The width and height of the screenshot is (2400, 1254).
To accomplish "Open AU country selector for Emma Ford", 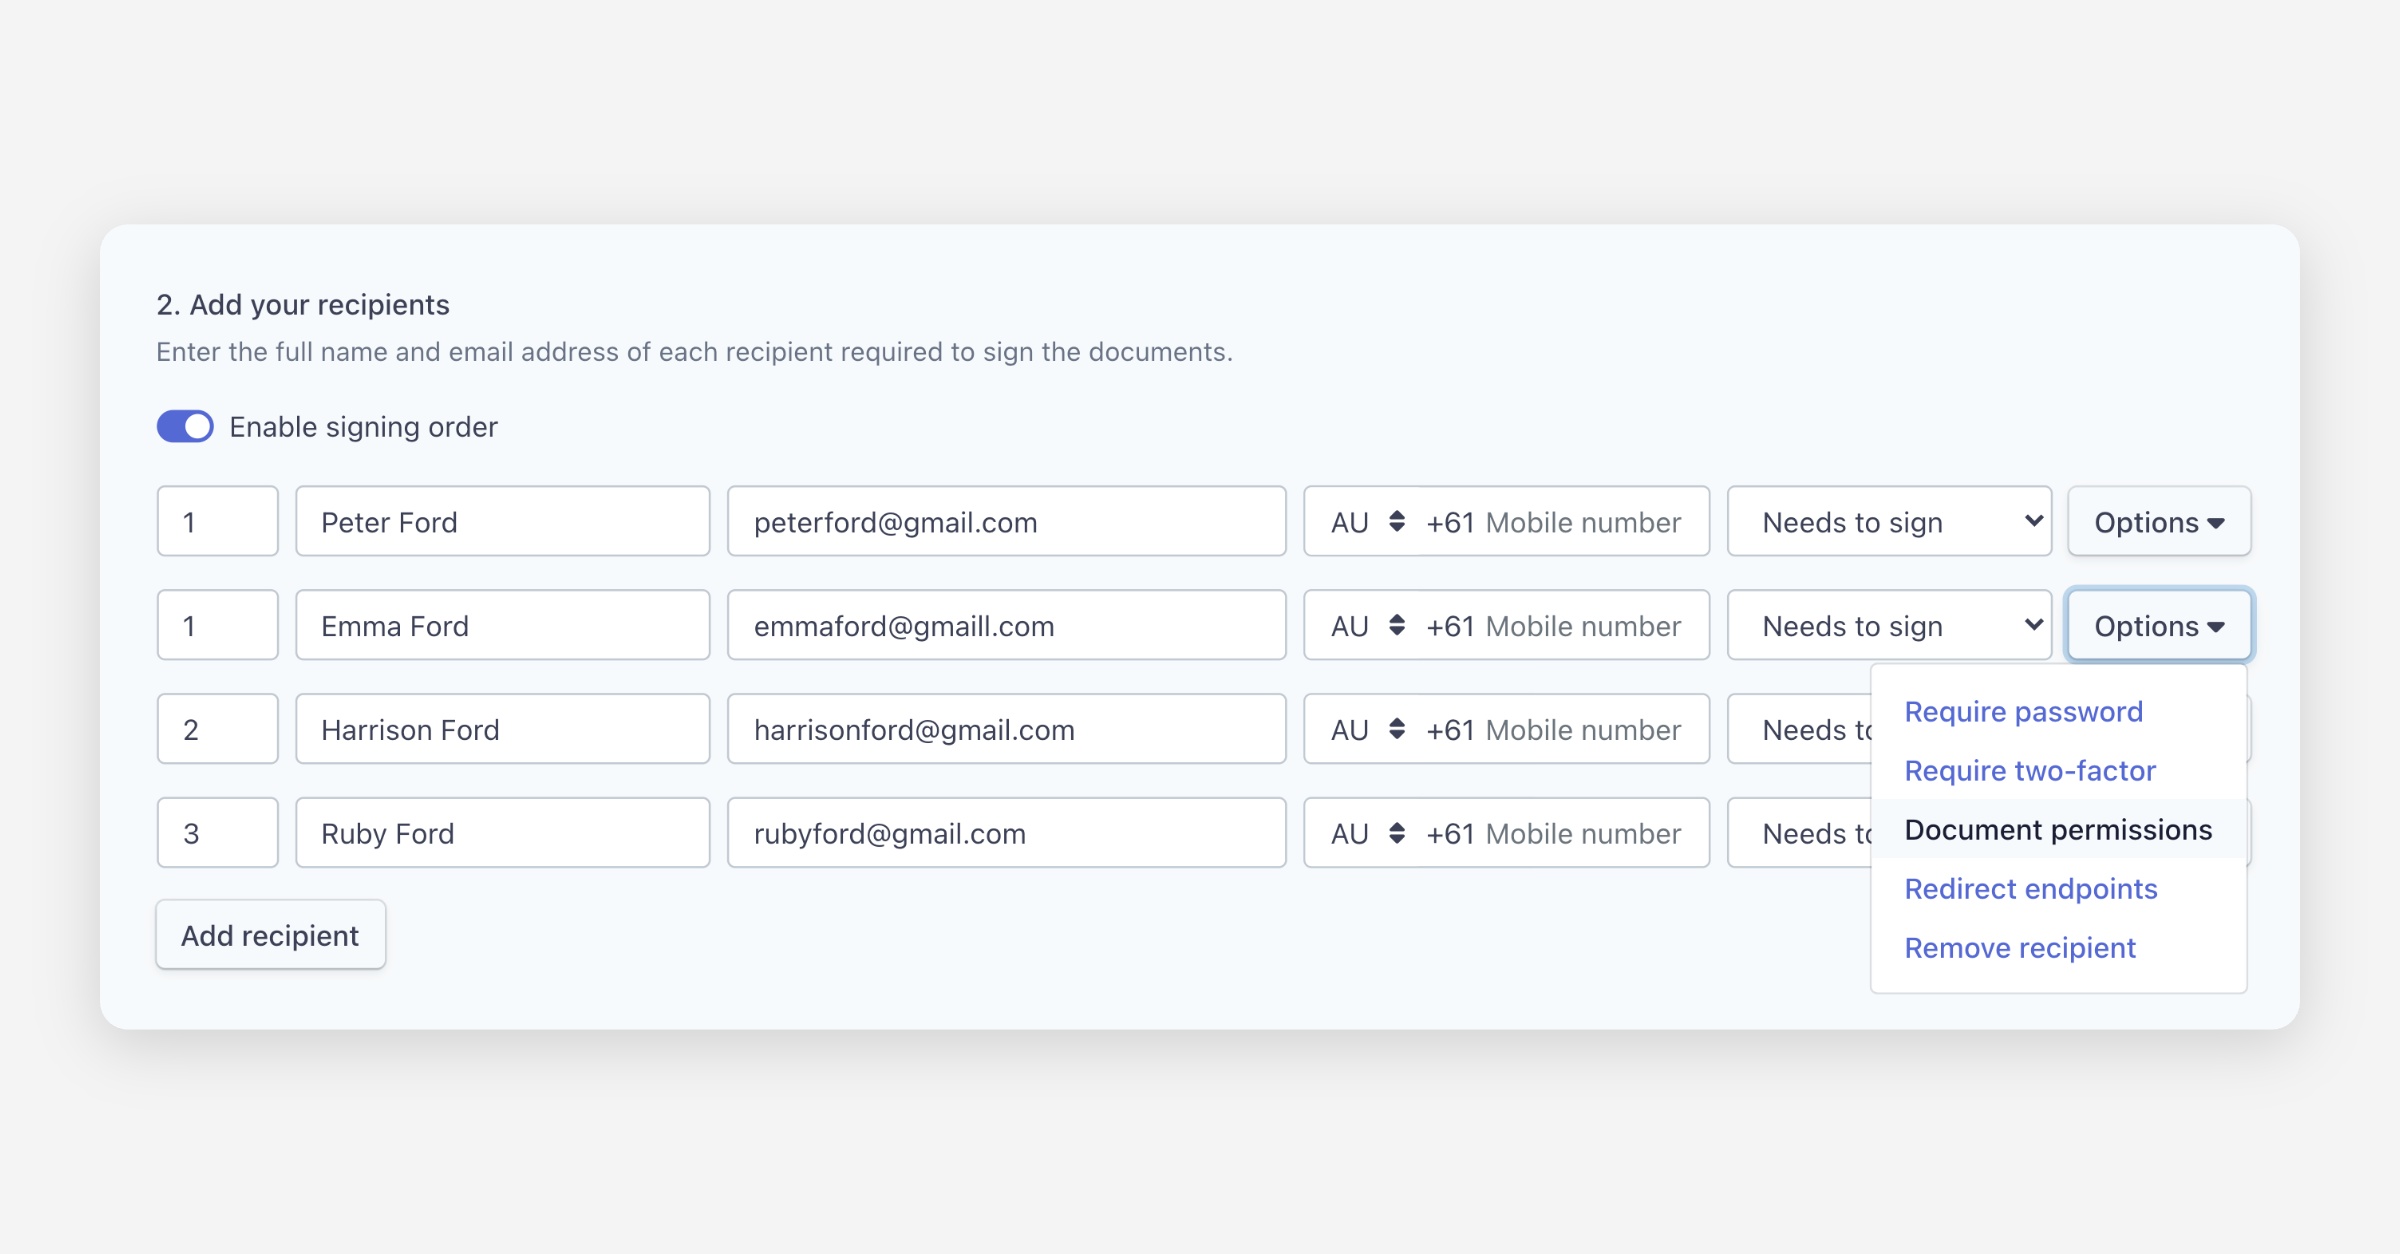I will (1366, 626).
